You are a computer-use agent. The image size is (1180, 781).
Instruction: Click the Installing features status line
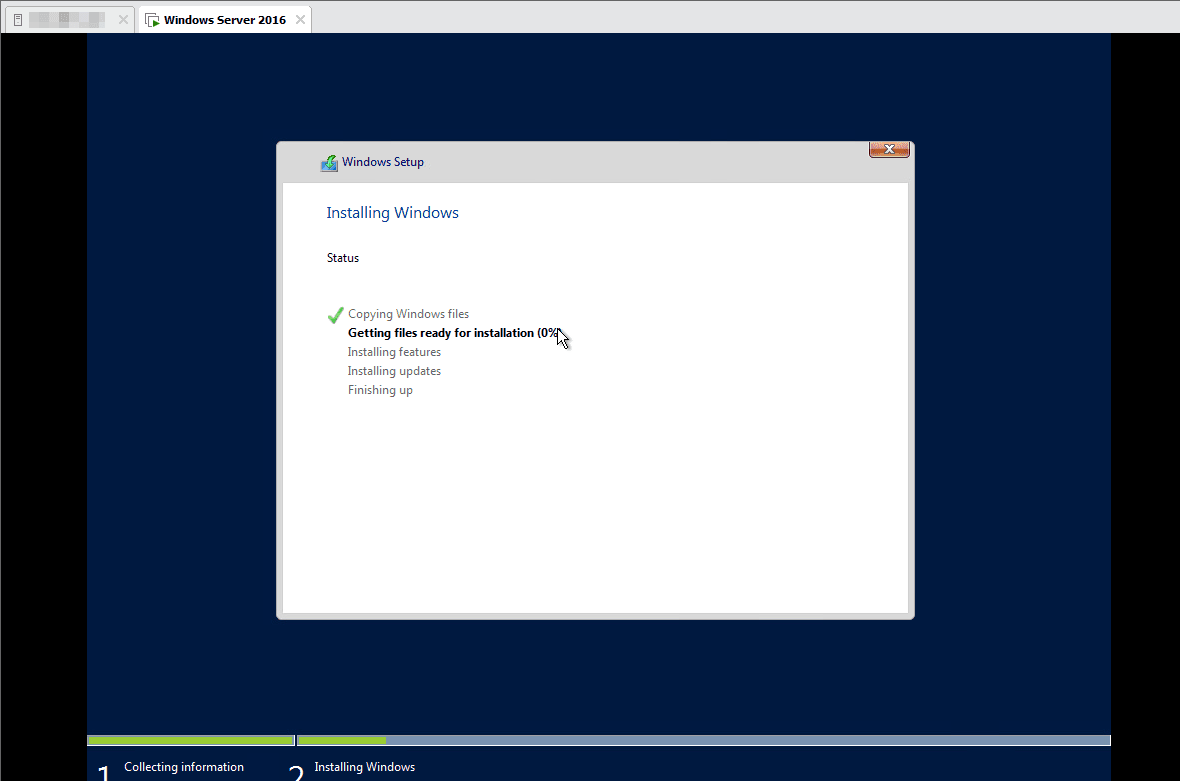point(394,351)
